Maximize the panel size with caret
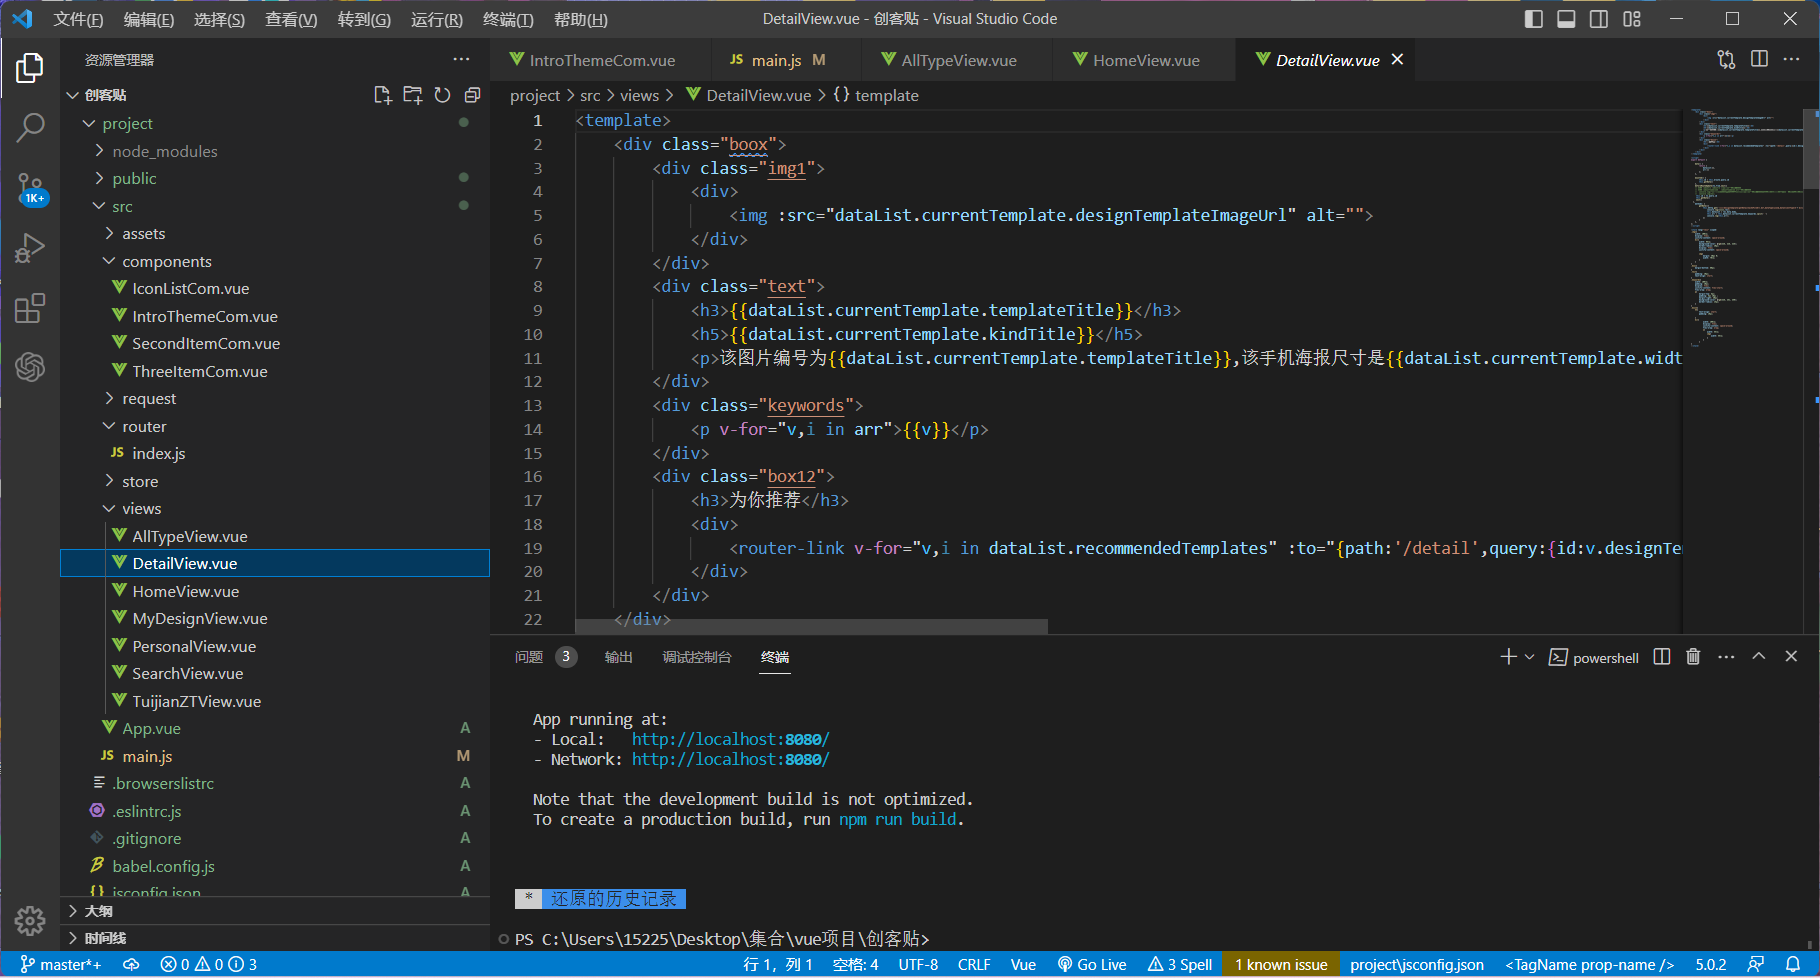1820x978 pixels. pyautogui.click(x=1759, y=657)
